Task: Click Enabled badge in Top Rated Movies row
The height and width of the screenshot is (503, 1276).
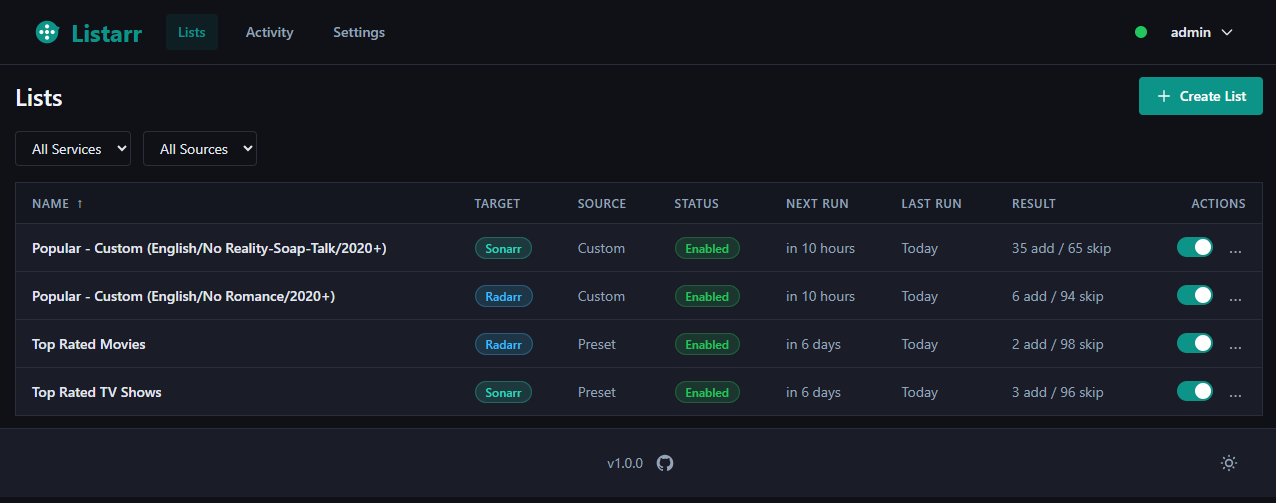Action: pyautogui.click(x=707, y=344)
